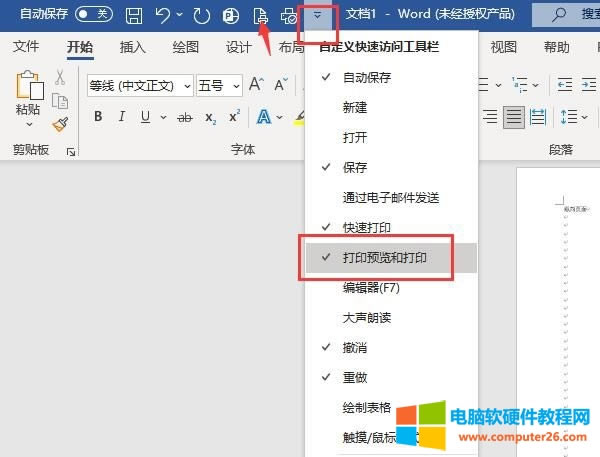Screen dimensions: 600x457
Task: Check the 新建 option in the menu
Action: 354,107
